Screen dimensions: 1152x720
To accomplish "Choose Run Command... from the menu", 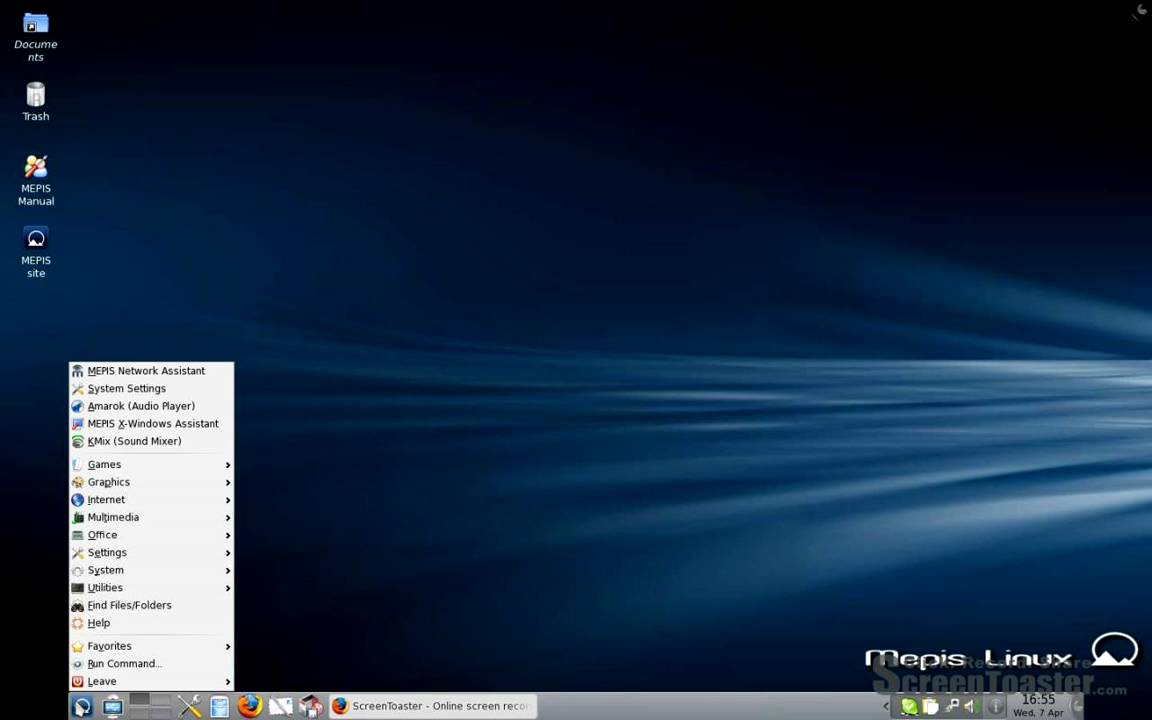I will coord(151,664).
